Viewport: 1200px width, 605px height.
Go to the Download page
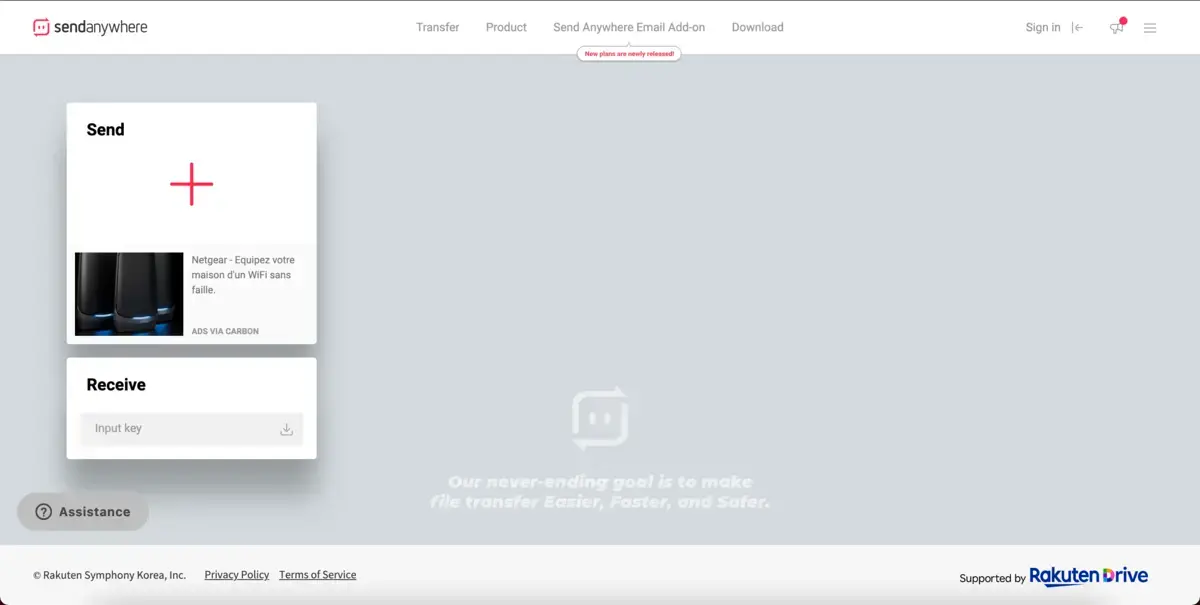tap(758, 27)
